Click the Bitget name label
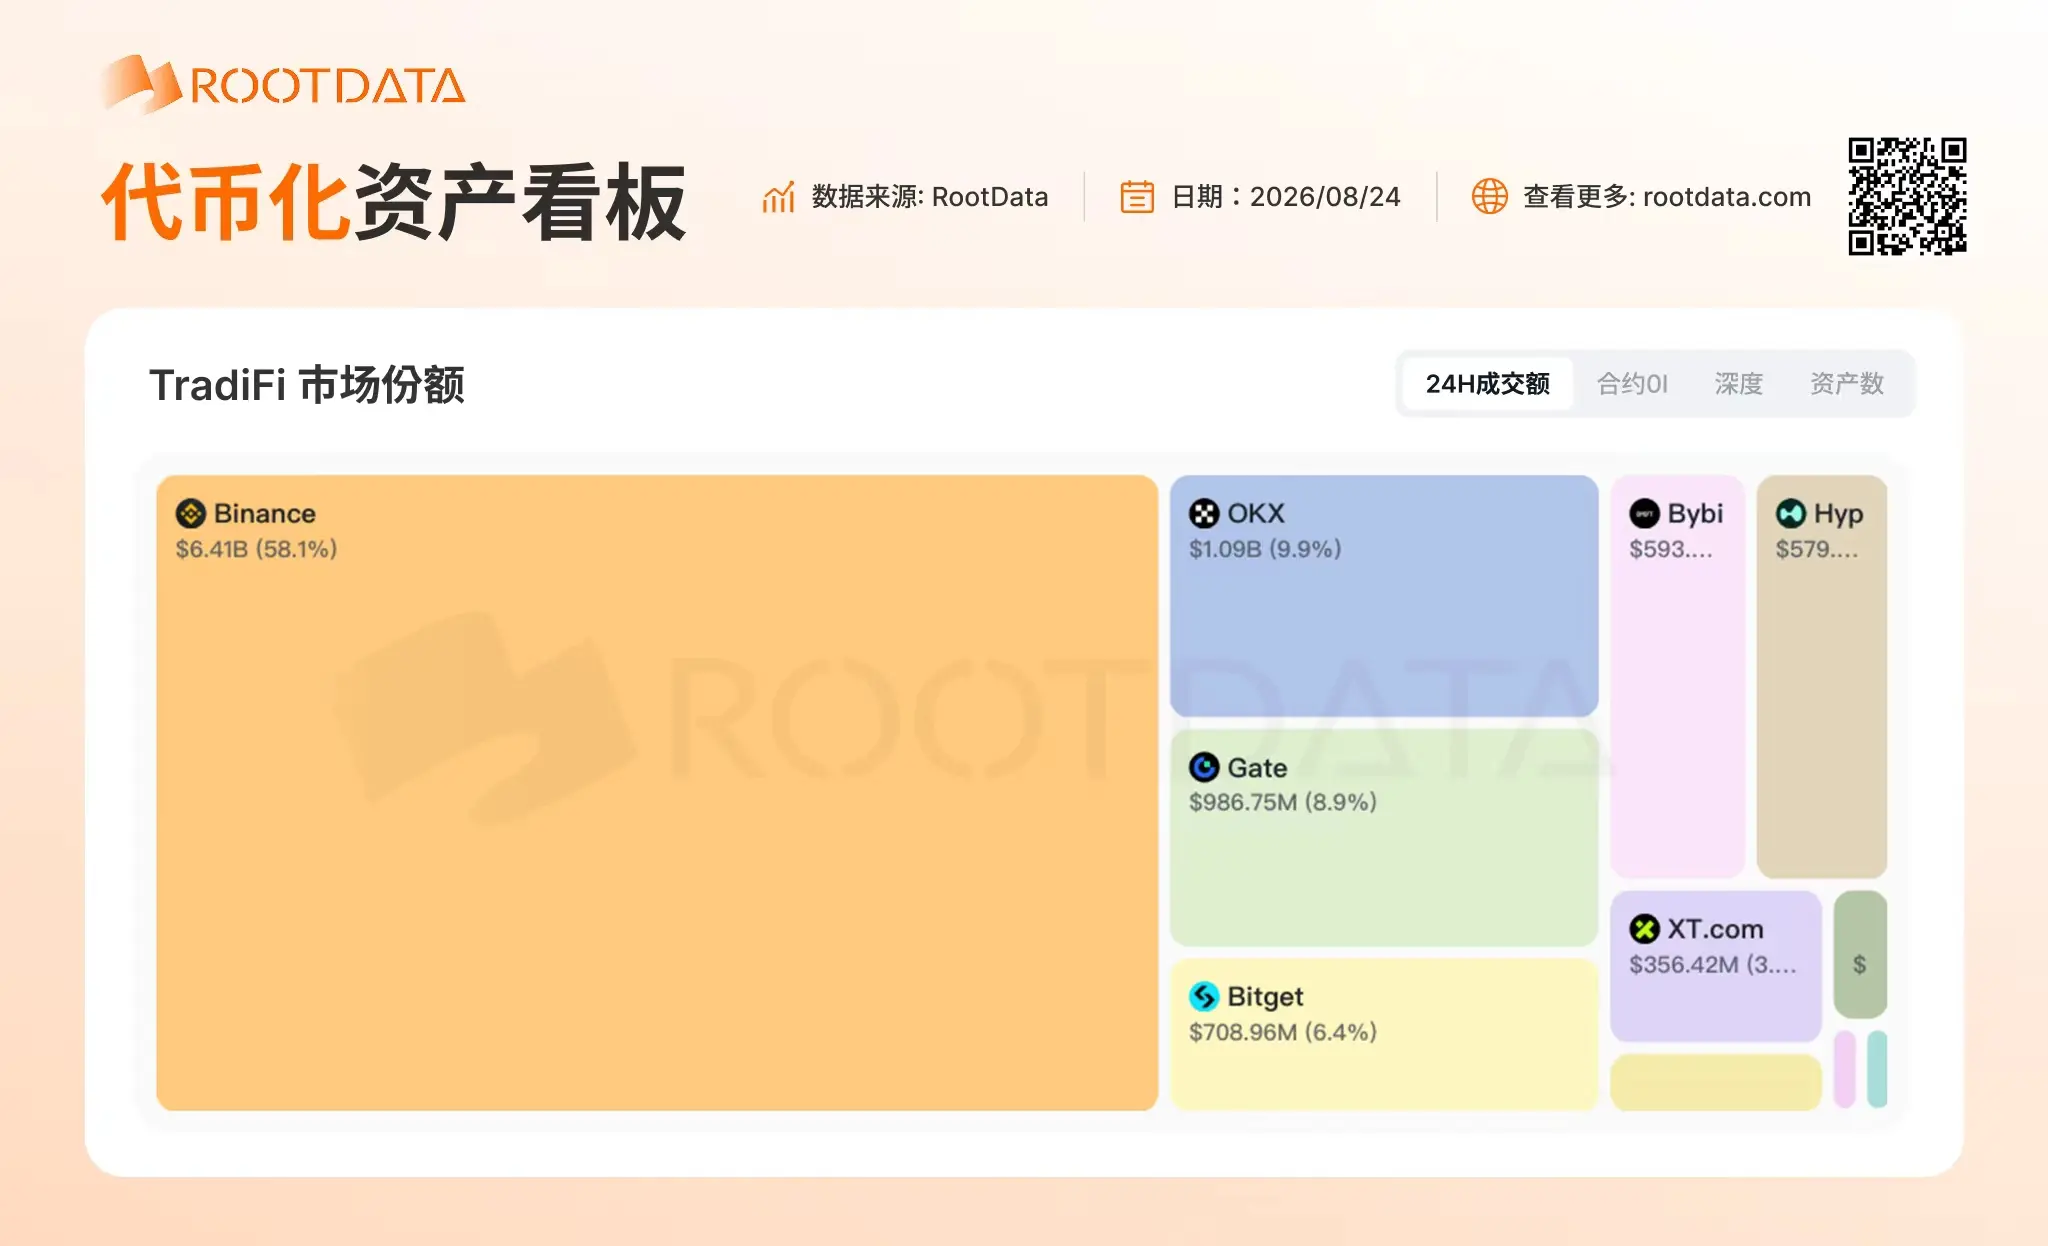Viewport: 2048px width, 1246px height. 1265,997
